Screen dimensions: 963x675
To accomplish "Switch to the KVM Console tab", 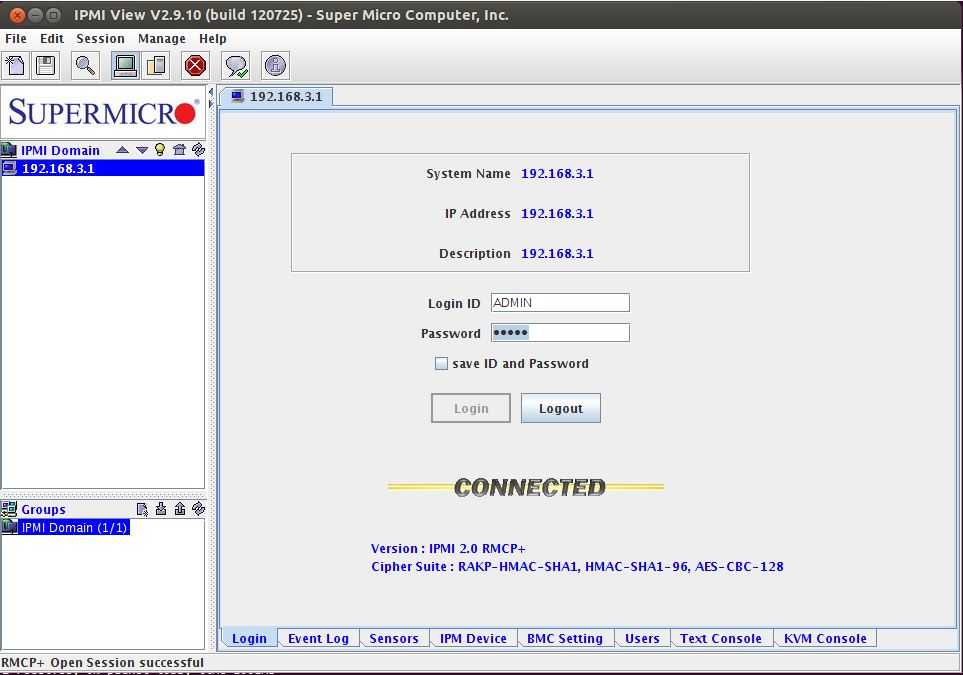I will 825,638.
